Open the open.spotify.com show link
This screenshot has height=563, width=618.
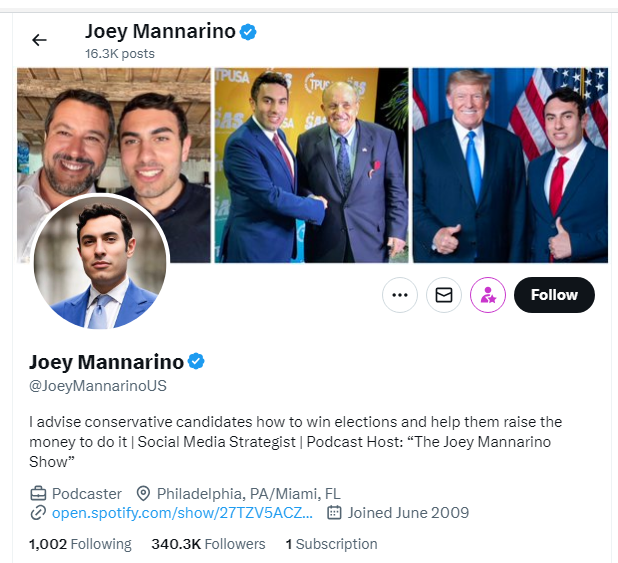click(x=182, y=513)
